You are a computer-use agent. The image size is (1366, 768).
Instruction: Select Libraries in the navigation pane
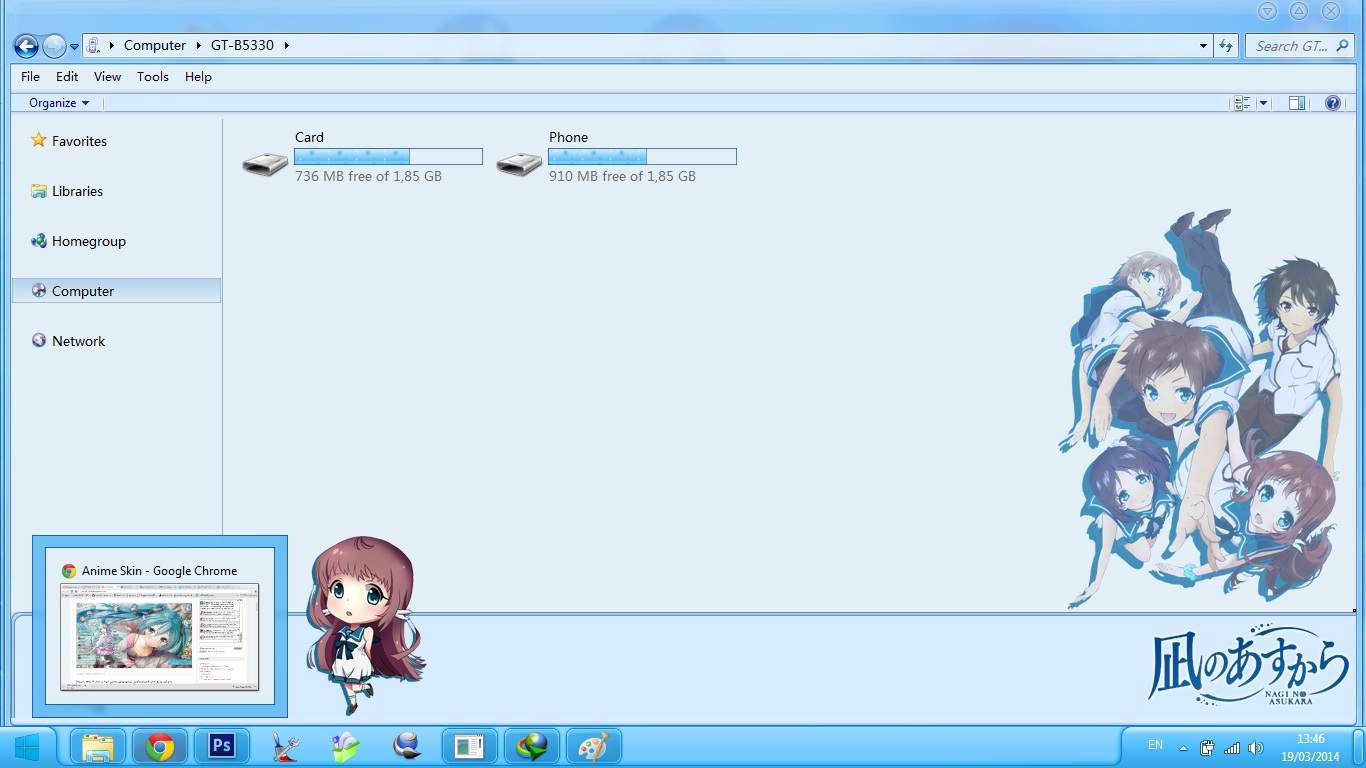click(77, 191)
